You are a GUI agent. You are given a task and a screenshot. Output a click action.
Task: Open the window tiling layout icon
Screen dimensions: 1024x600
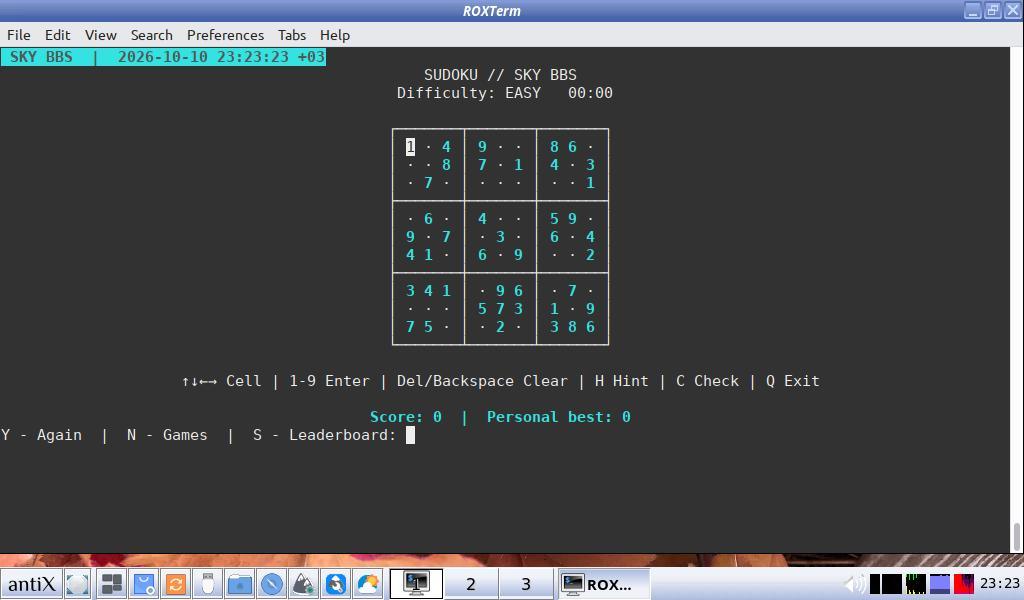tap(112, 584)
